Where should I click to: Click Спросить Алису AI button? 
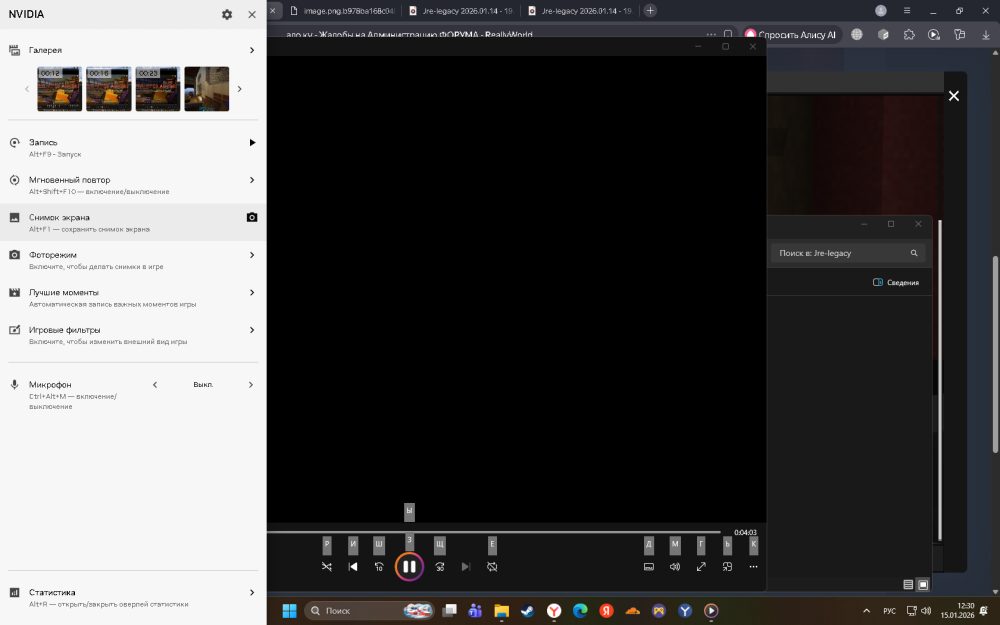click(x=791, y=34)
